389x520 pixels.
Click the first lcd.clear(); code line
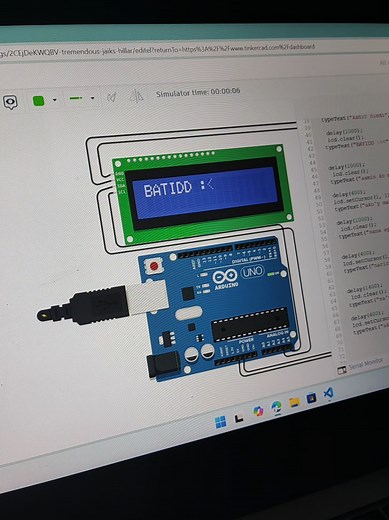[345, 139]
